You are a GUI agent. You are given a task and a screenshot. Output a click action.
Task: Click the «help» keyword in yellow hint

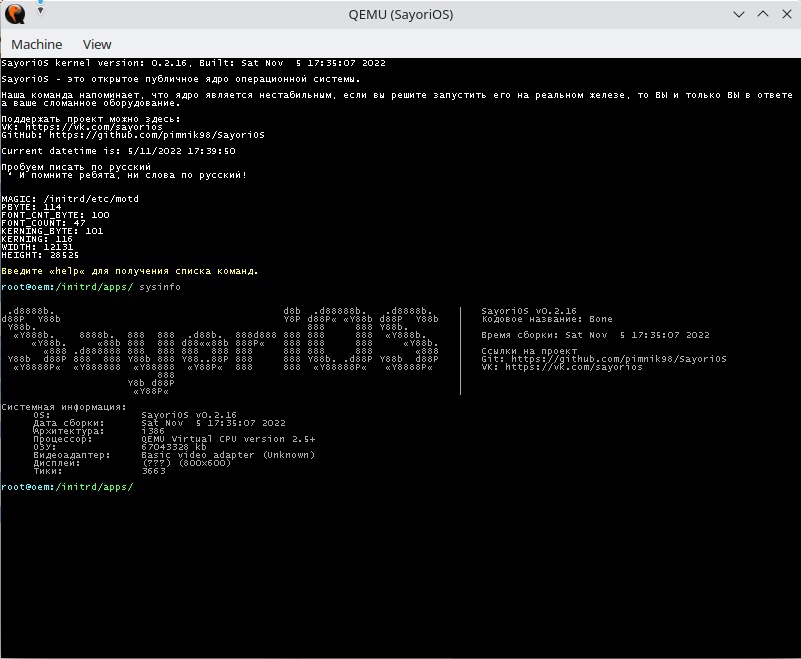tap(67, 270)
